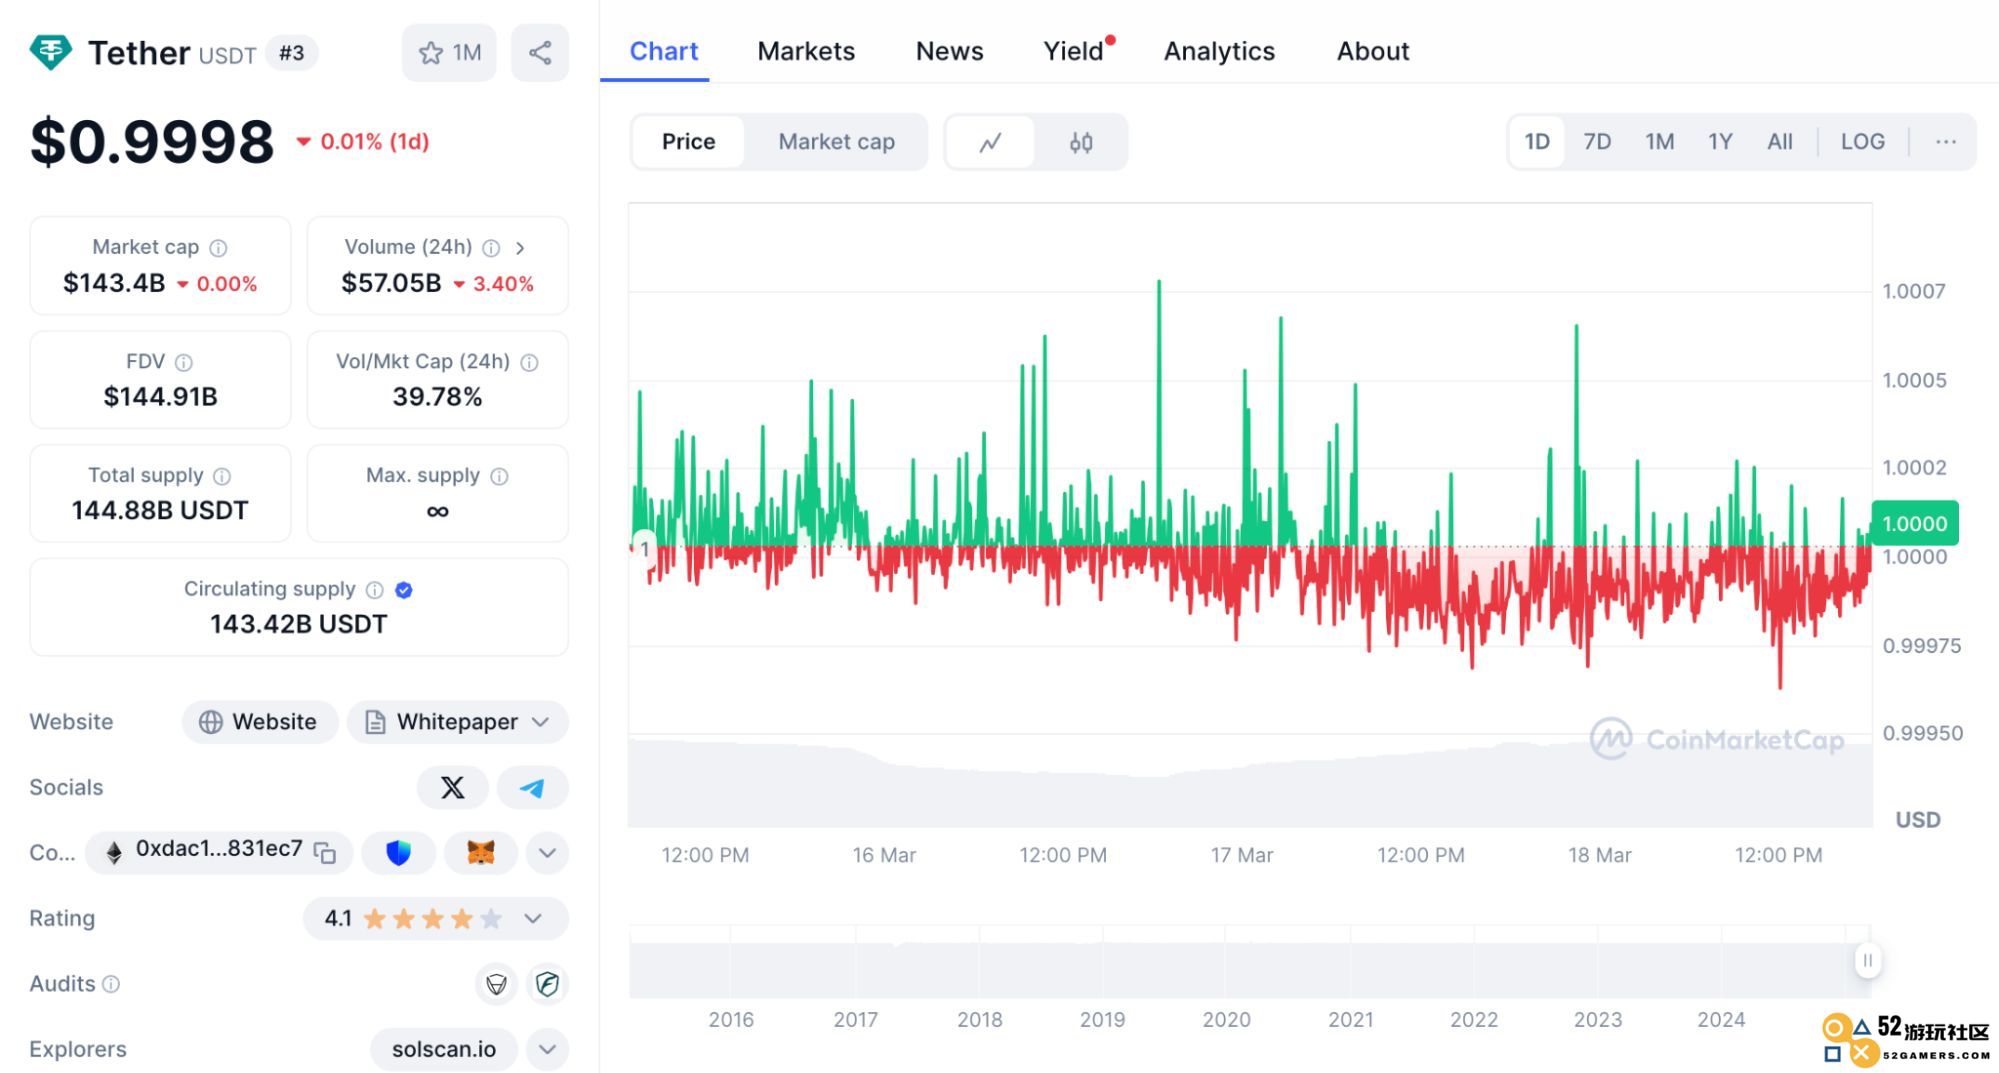
Task: Add Tether to watchlist with star button
Action: pos(449,53)
